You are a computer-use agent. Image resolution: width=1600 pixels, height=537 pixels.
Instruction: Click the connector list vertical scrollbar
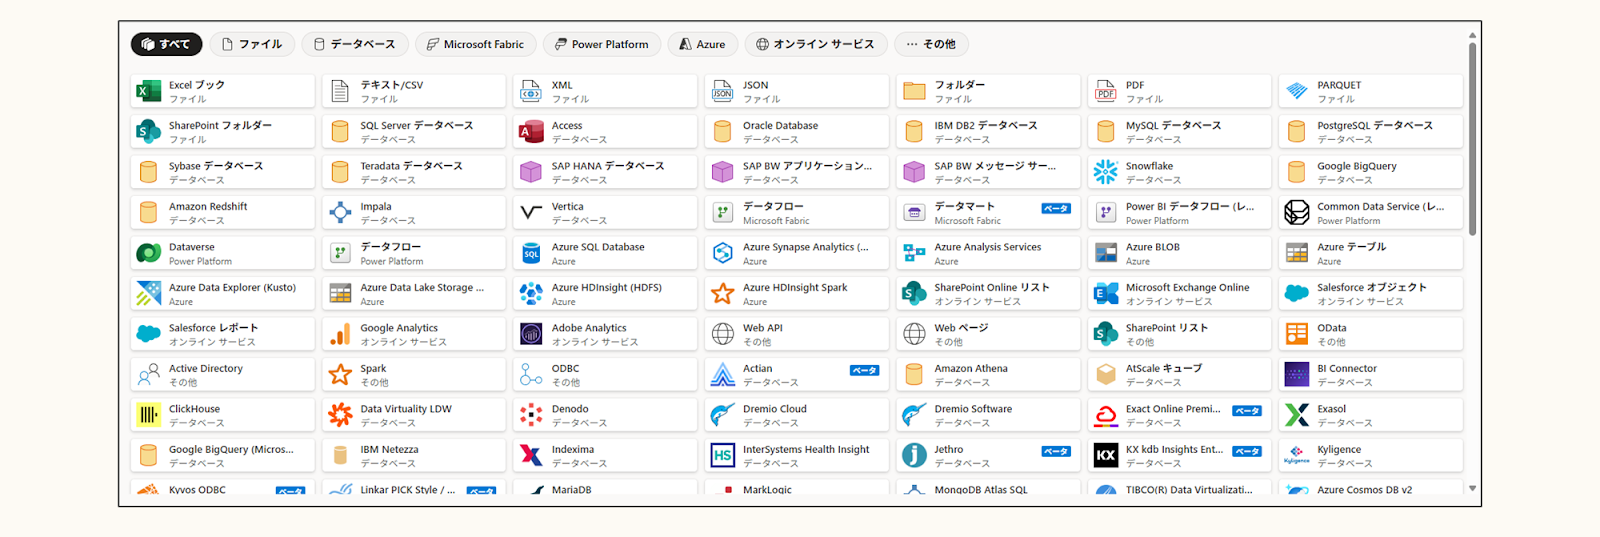tap(1472, 138)
